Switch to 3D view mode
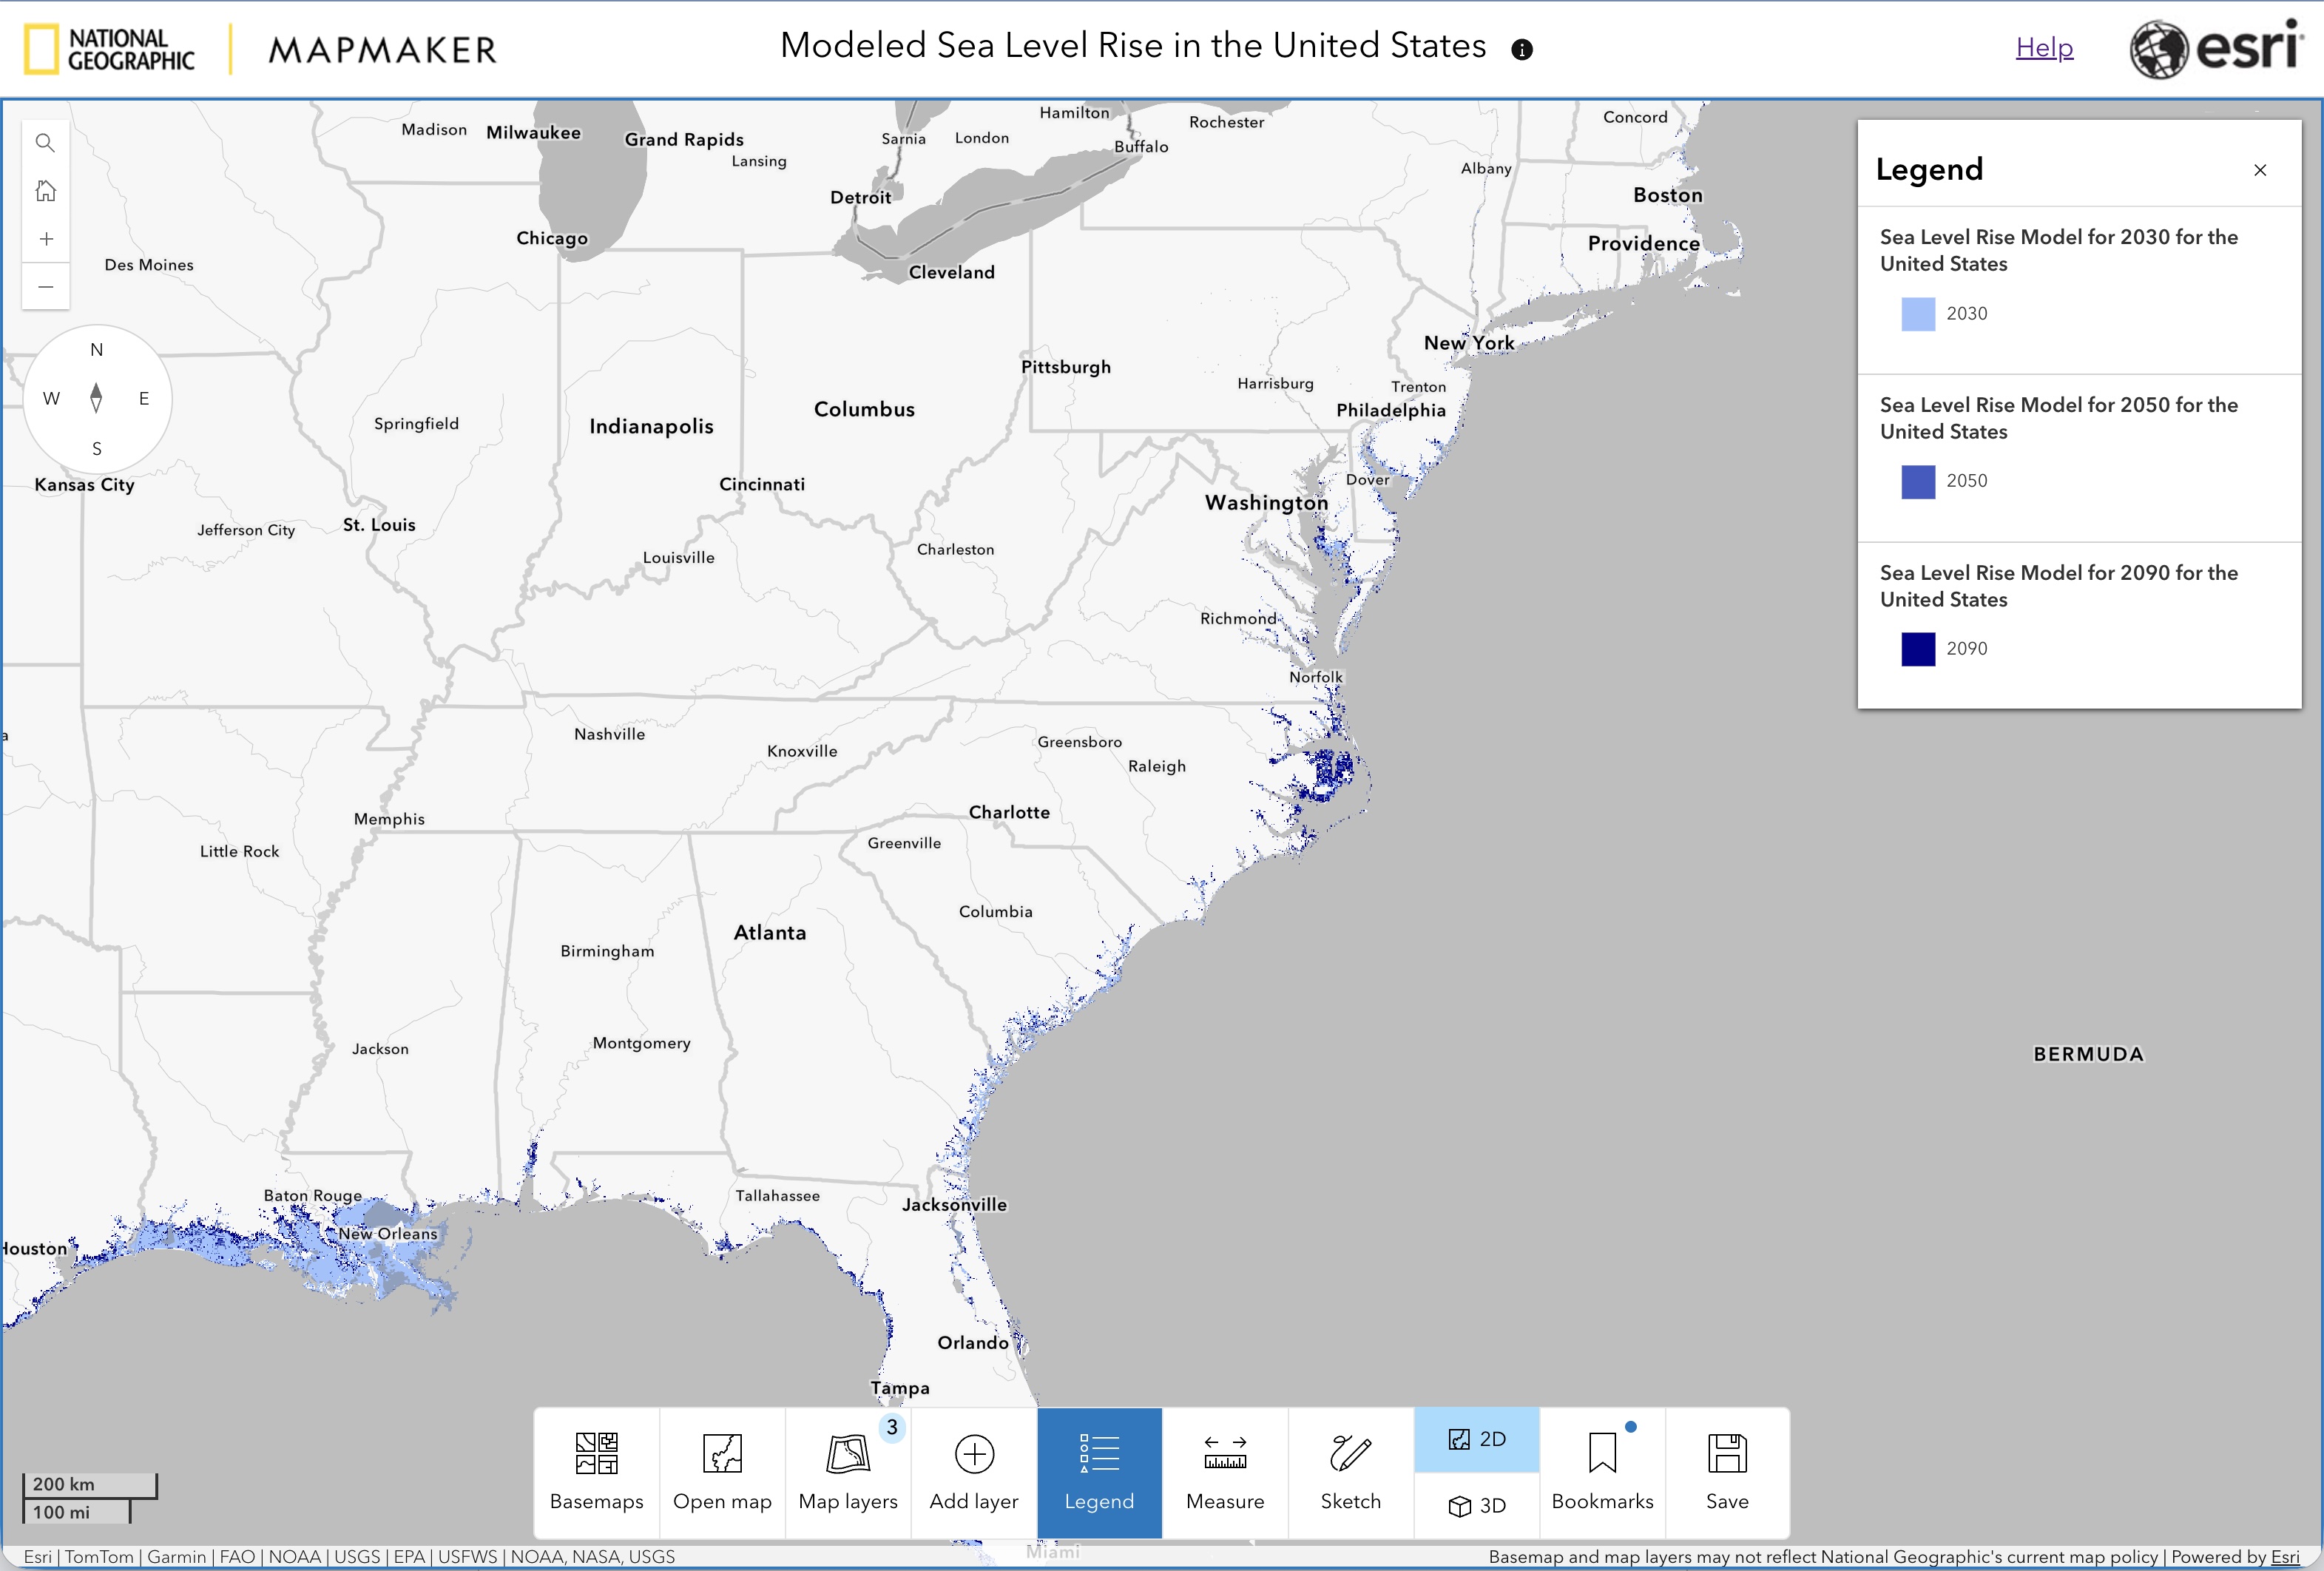 1477,1505
